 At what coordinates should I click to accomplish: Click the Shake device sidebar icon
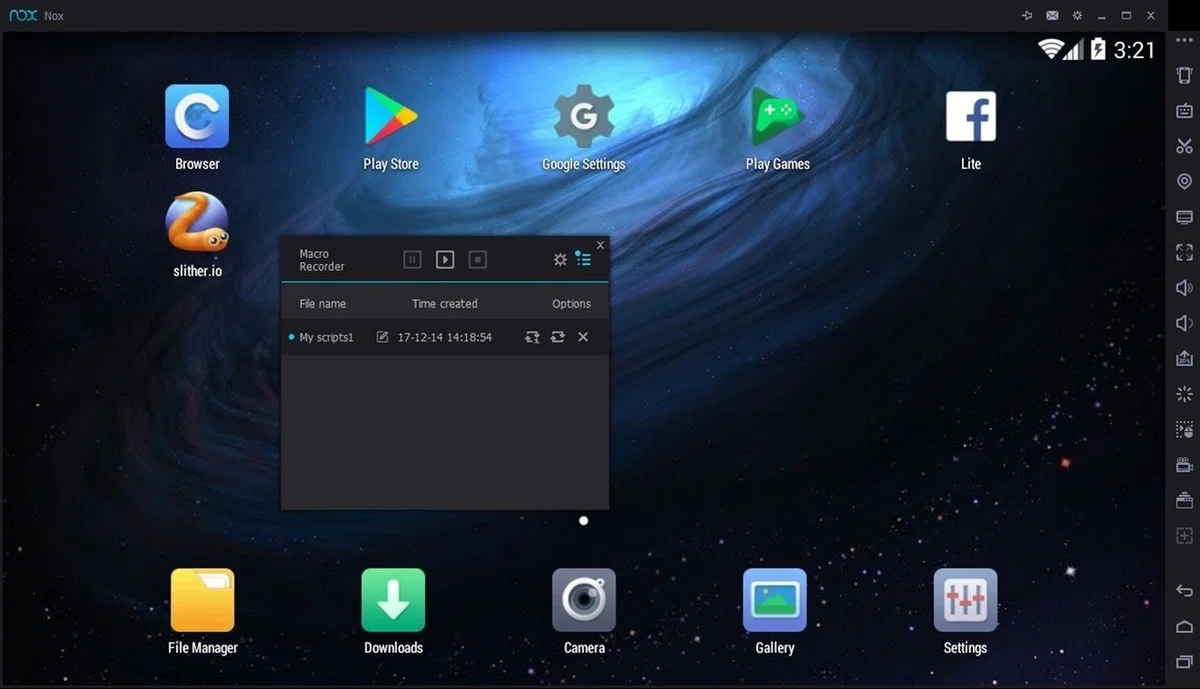point(1184,75)
